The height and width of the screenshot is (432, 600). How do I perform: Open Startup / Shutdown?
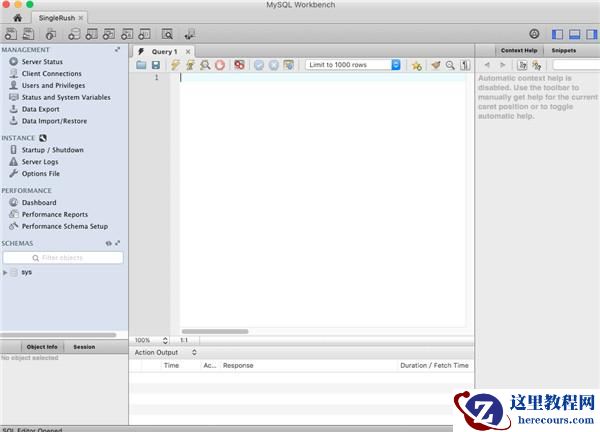pyautogui.click(x=52, y=150)
